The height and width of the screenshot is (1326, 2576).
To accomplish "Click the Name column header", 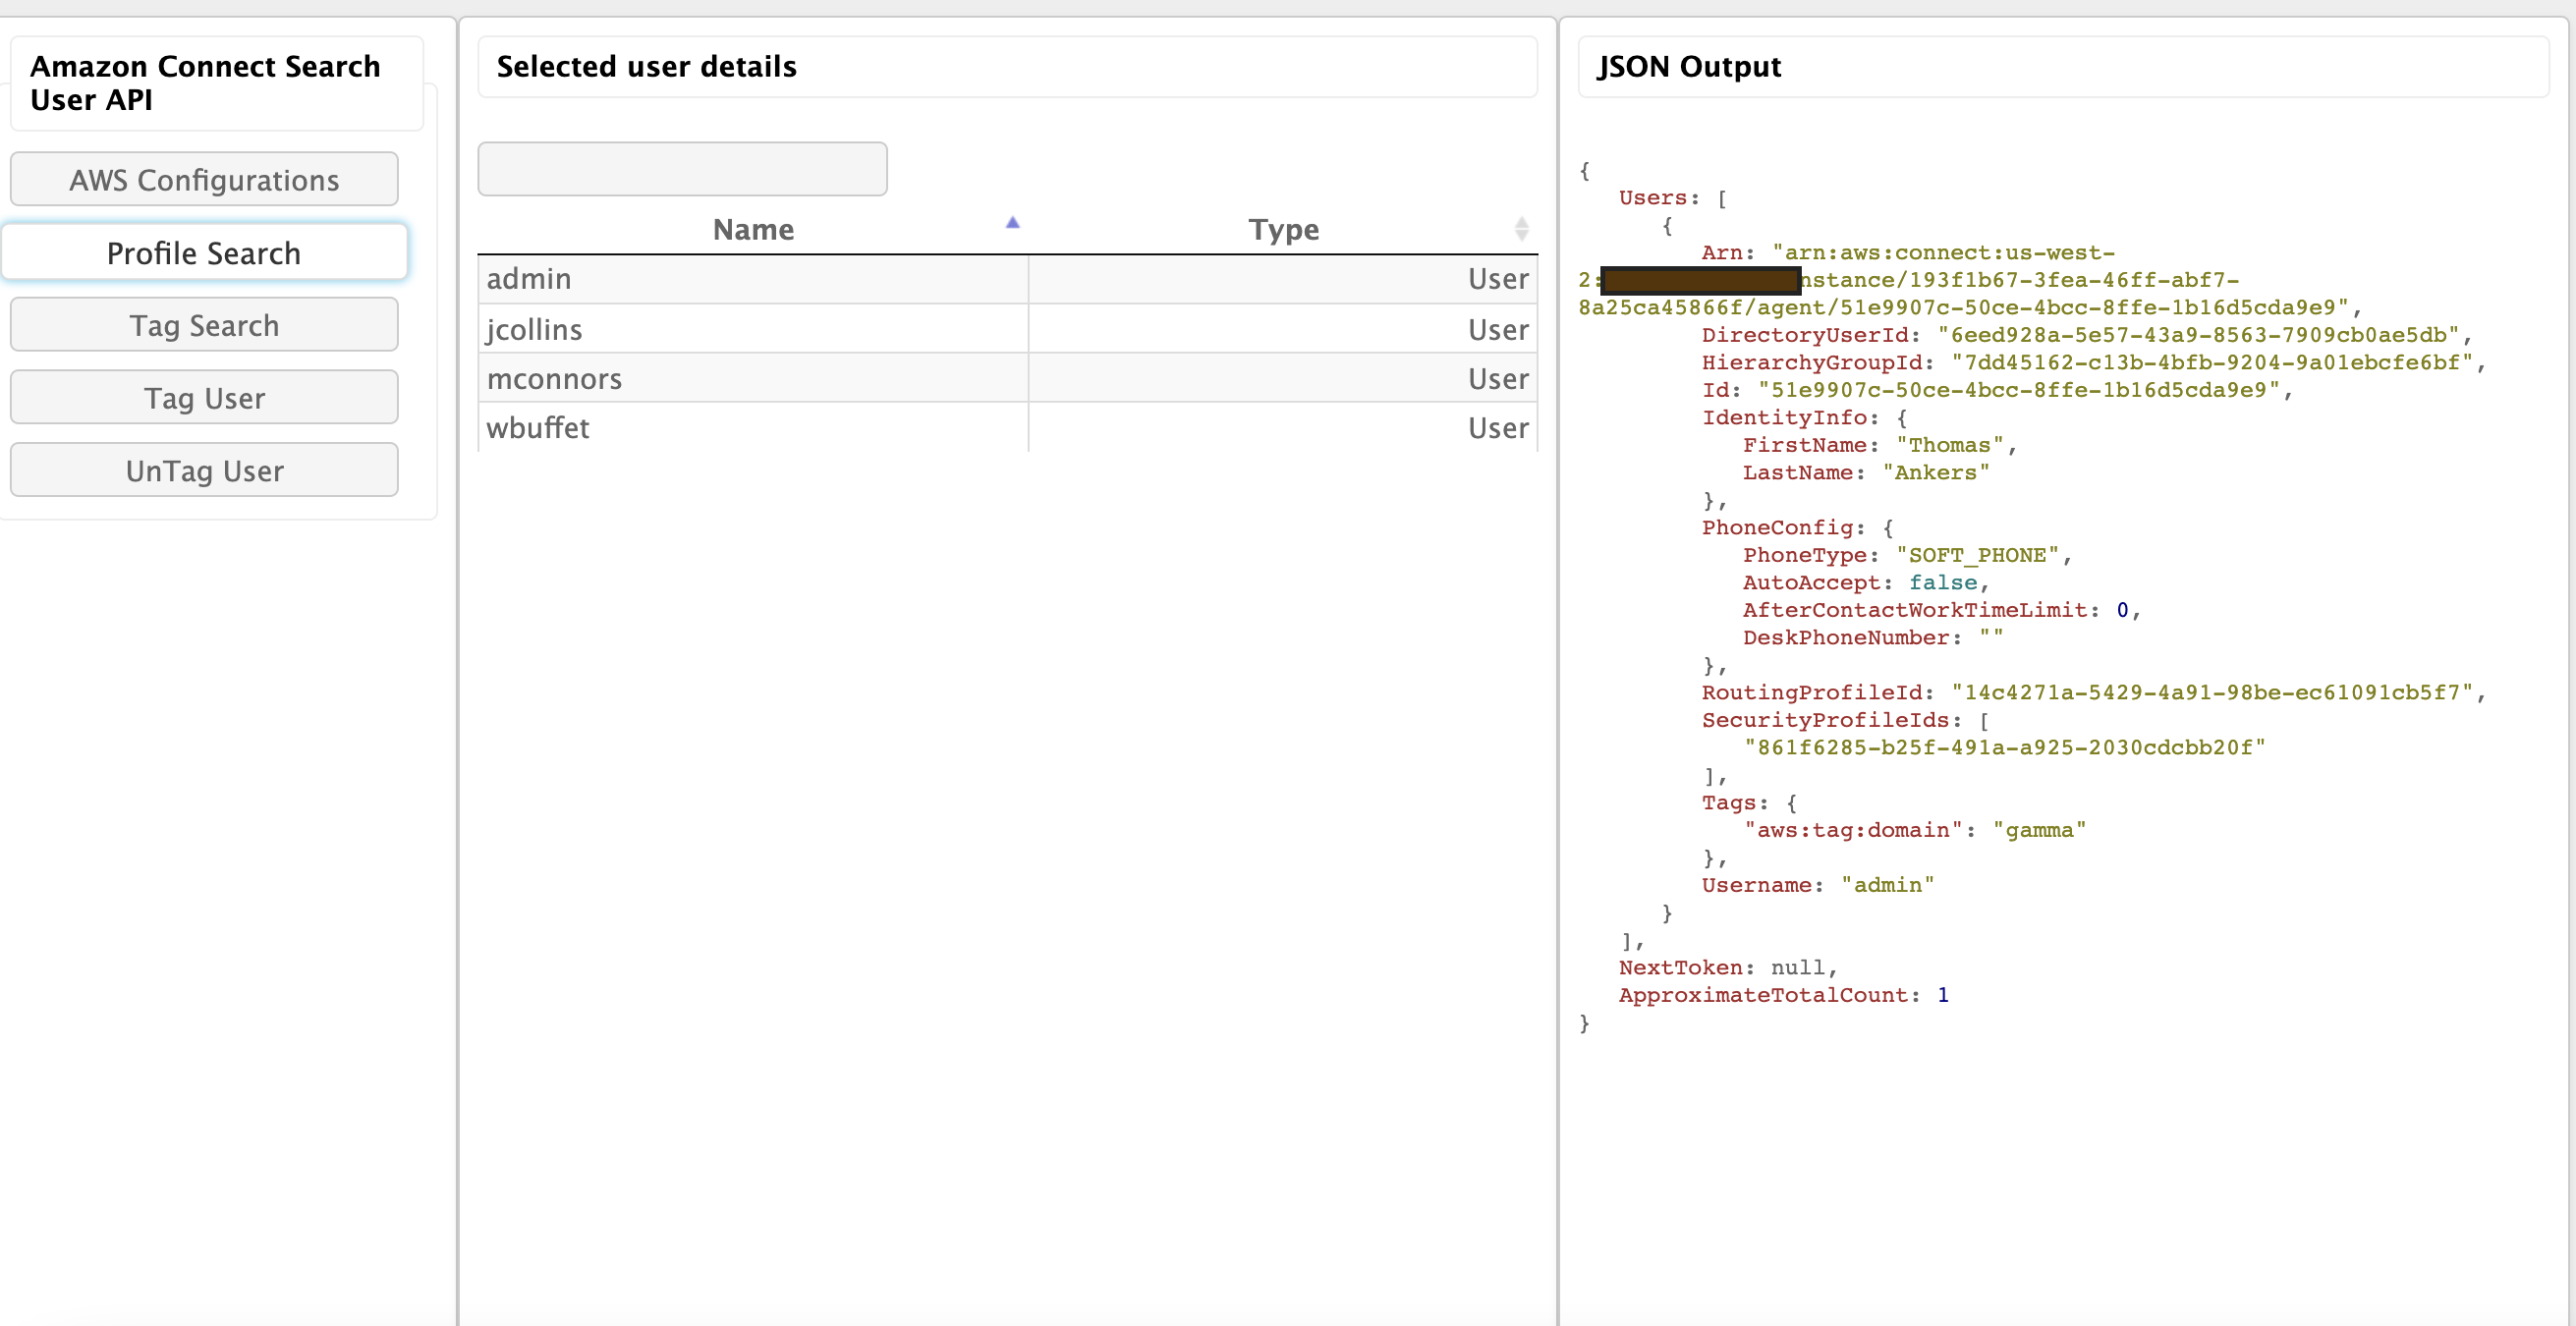I will pos(753,229).
